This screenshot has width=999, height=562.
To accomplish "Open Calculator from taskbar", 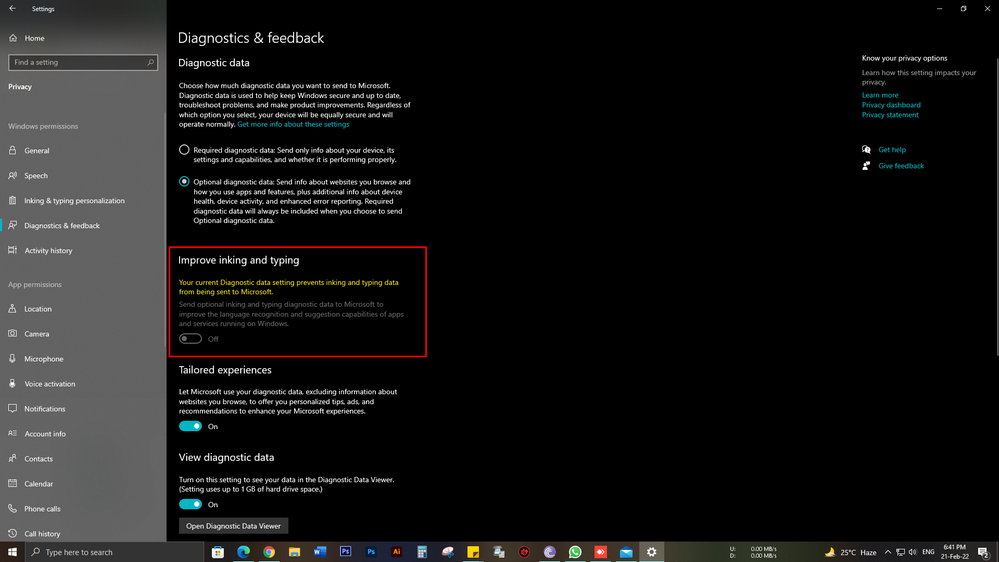I will point(422,552).
